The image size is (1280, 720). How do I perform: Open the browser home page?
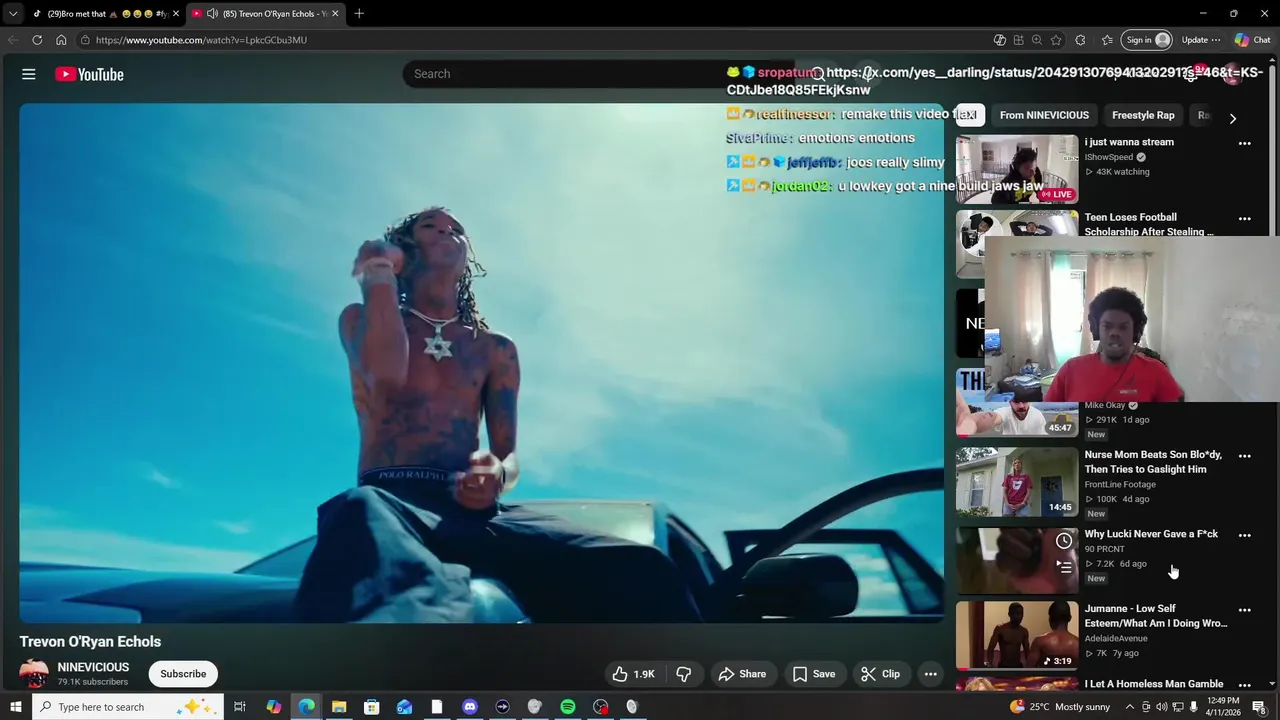[61, 40]
